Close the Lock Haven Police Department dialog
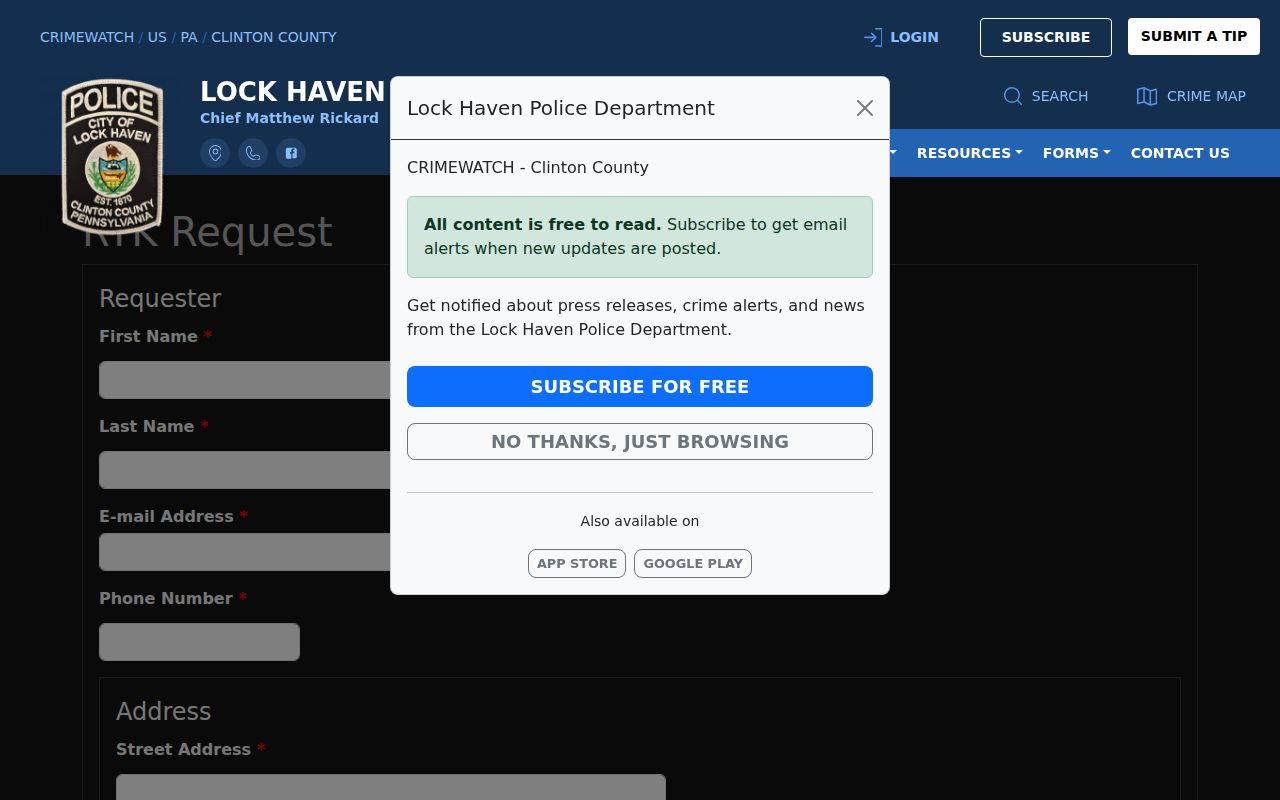Viewport: 1280px width, 800px height. point(865,108)
